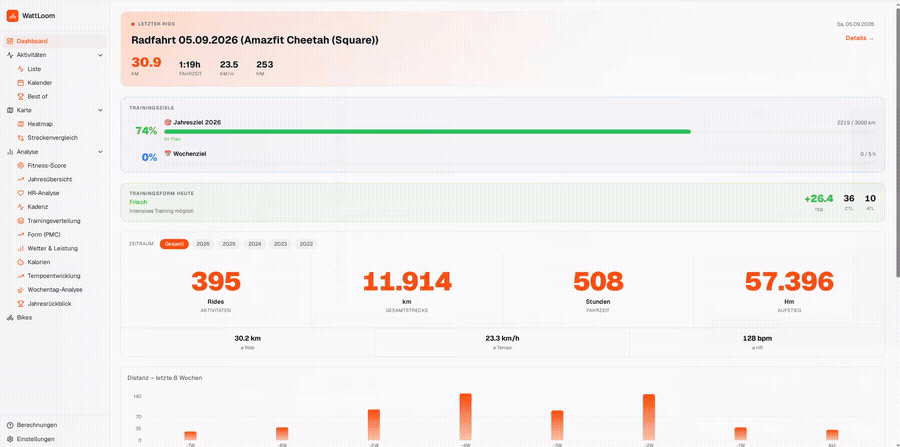900x447 pixels.
Task: Open the Liste menu item
Action: (60, 69)
